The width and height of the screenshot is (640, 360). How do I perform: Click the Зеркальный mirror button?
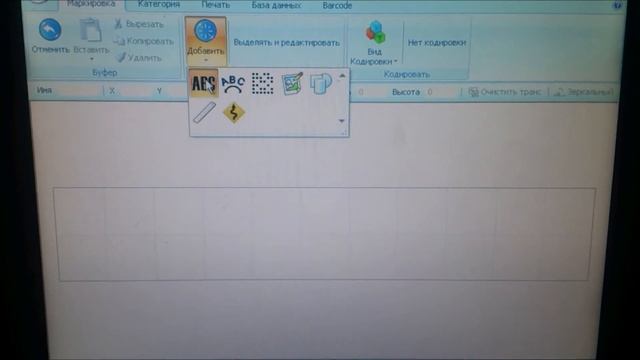point(584,93)
